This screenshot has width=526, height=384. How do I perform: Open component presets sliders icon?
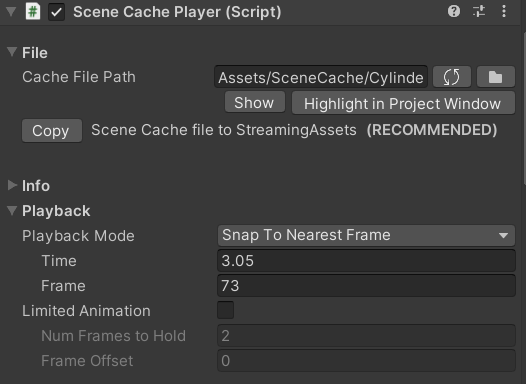(479, 11)
